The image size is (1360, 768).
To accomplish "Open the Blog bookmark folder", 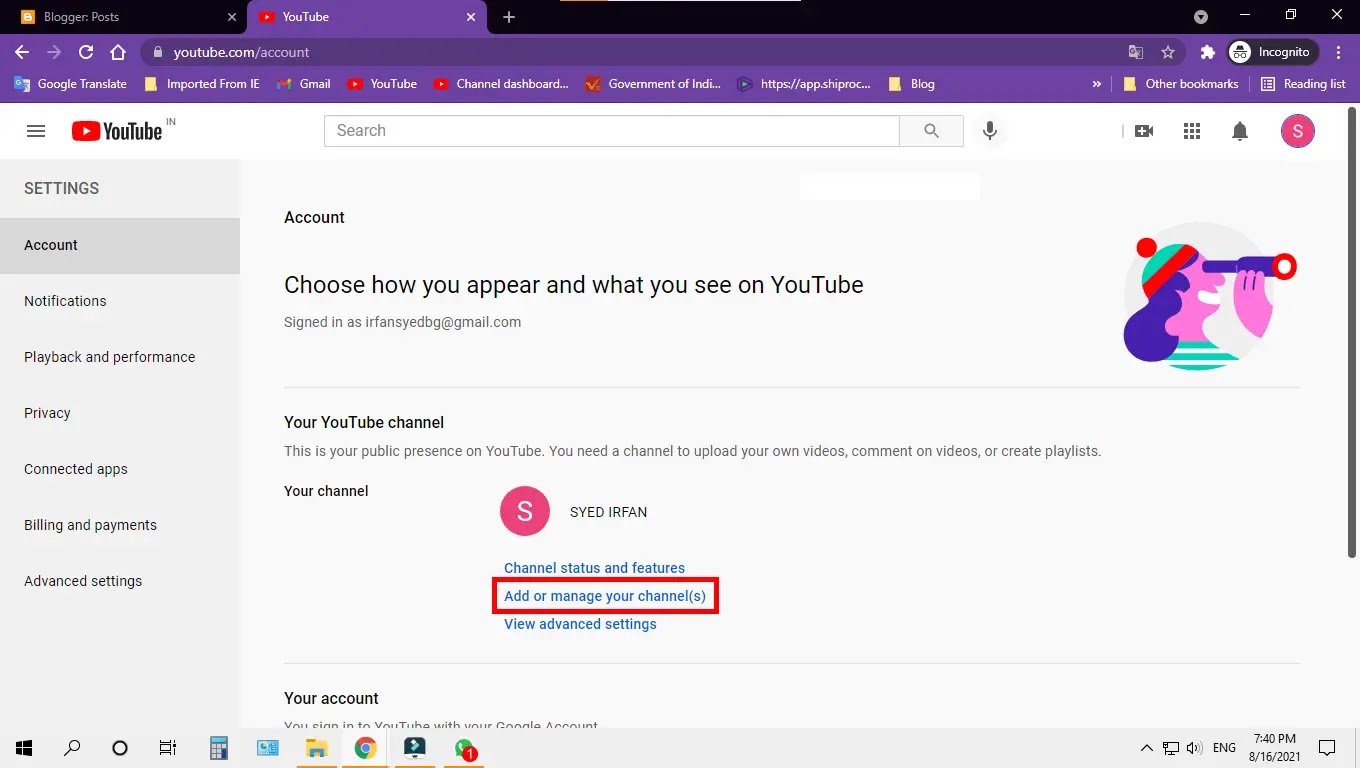I will 911,84.
